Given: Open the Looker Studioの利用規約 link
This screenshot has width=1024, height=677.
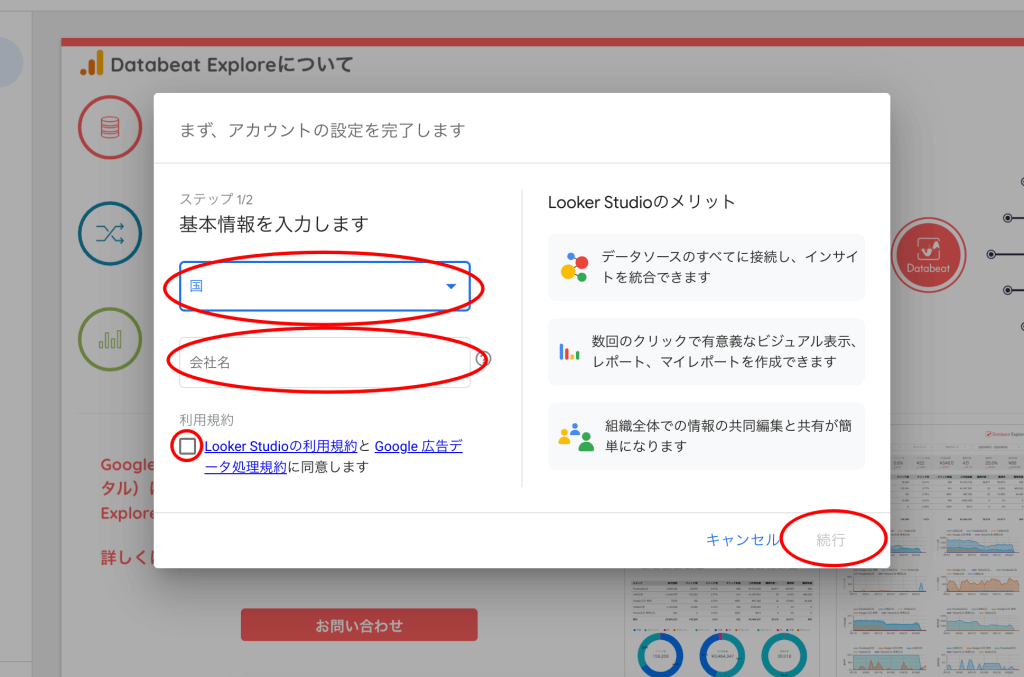Looking at the screenshot, I should 281,446.
